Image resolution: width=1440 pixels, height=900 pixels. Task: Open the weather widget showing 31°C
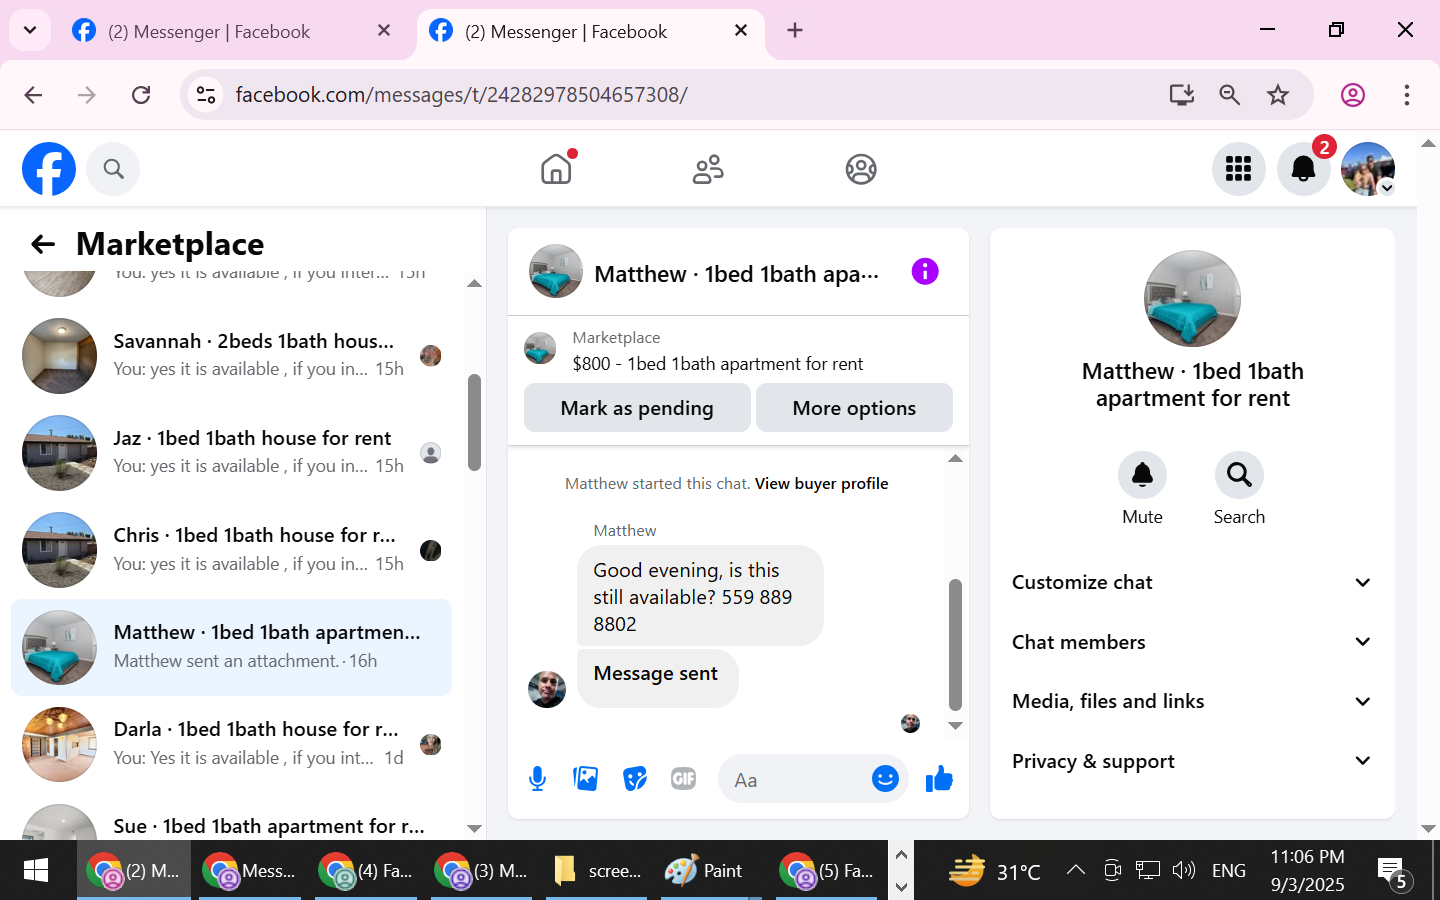[x=995, y=871]
